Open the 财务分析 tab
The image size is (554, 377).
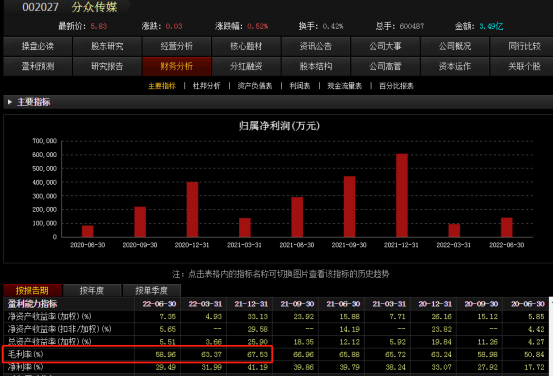click(177, 66)
